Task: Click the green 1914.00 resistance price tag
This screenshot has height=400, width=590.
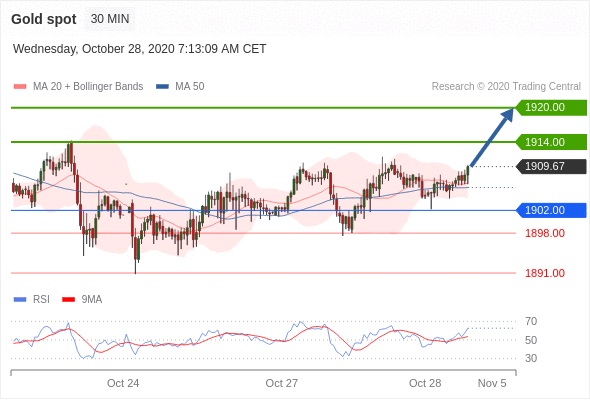Action: [551, 142]
